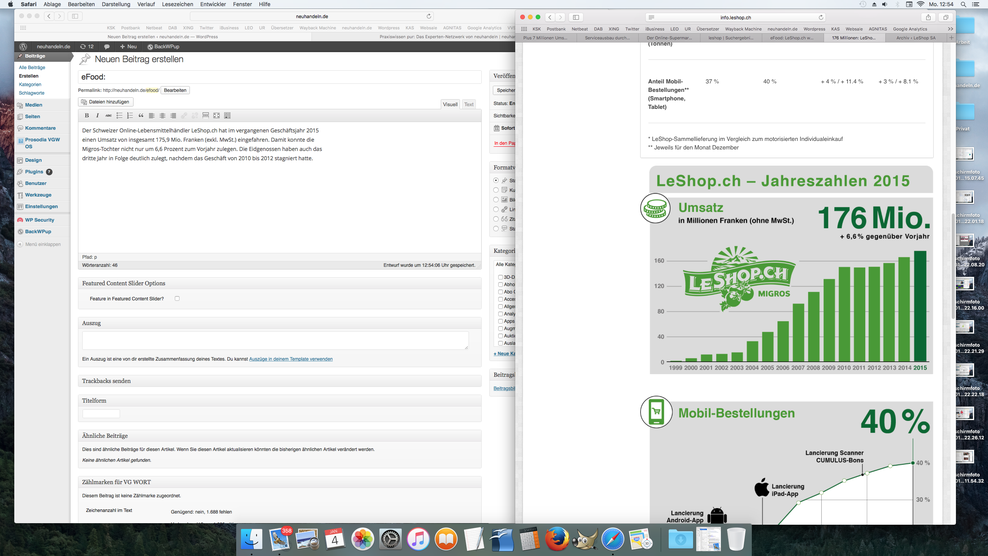Tick the 3D-D category checkbox
This screenshot has height=556, width=988.
[x=501, y=277]
